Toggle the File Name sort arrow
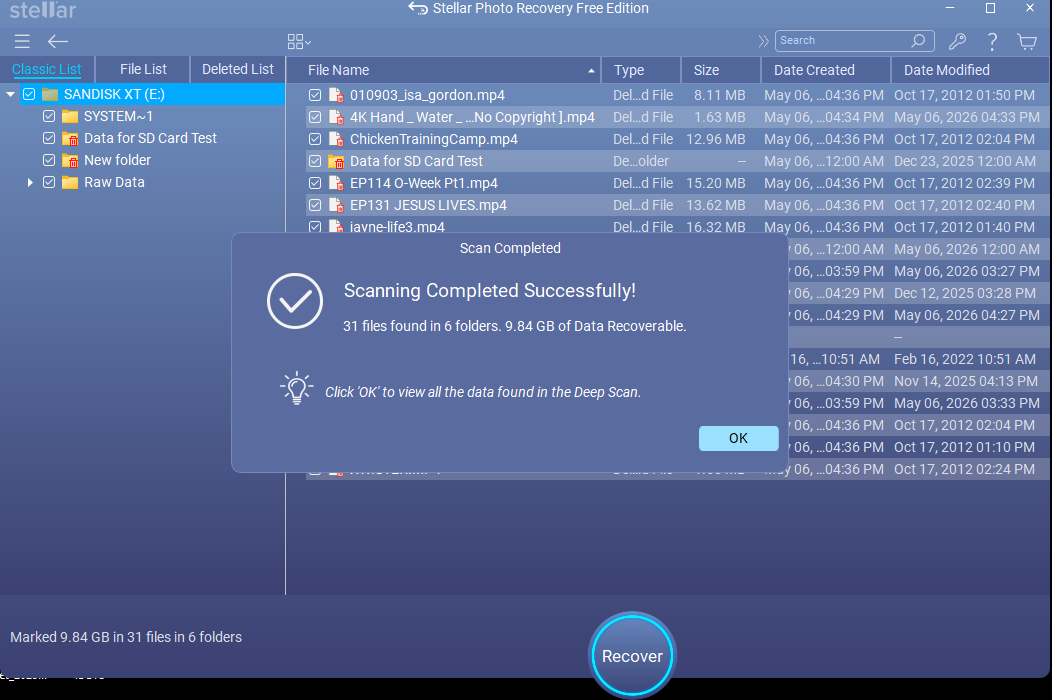Viewport: 1052px width, 700px height. click(591, 70)
